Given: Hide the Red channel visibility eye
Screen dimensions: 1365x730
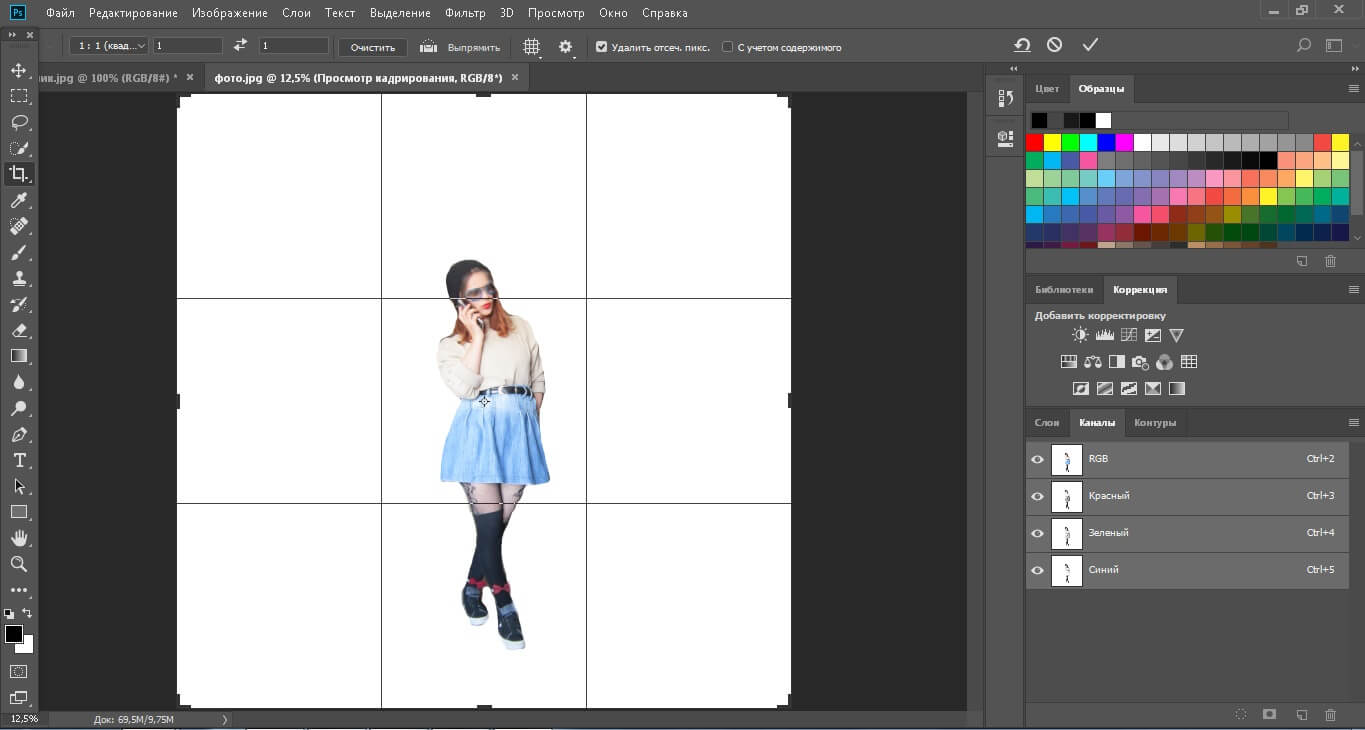Looking at the screenshot, I should pyautogui.click(x=1037, y=496).
